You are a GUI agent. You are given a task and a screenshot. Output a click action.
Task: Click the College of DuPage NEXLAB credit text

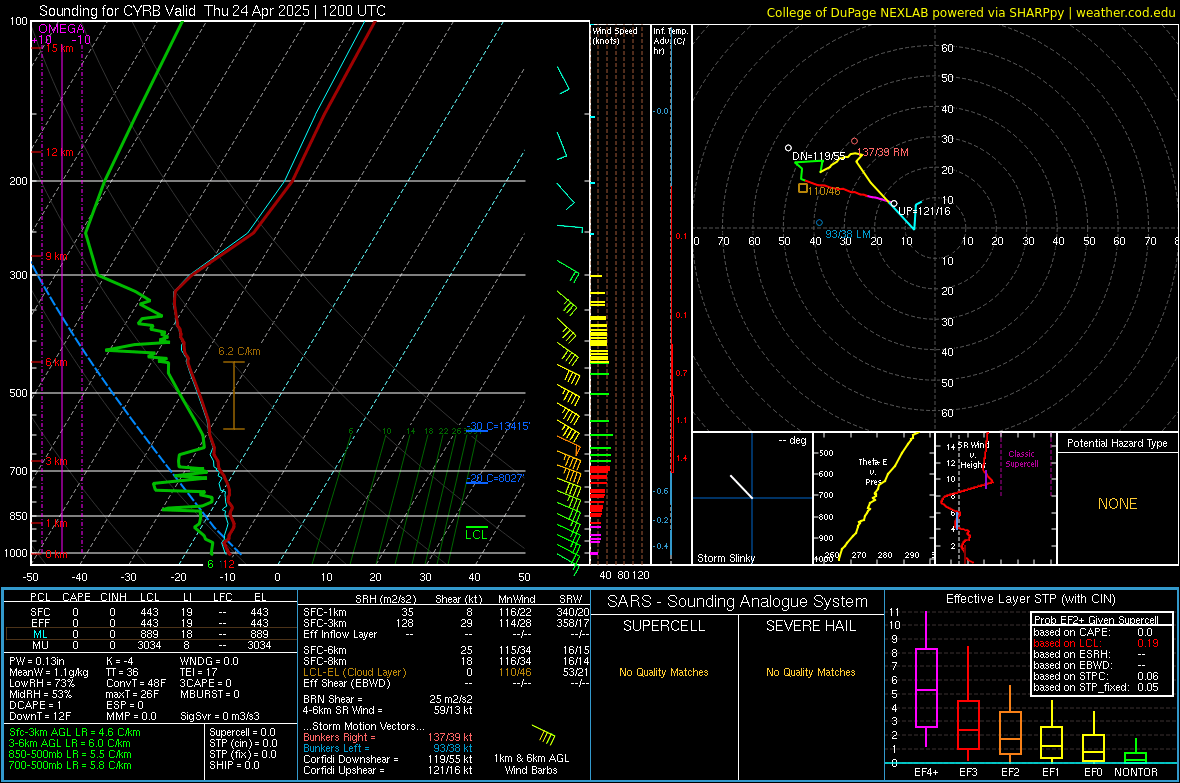(970, 13)
